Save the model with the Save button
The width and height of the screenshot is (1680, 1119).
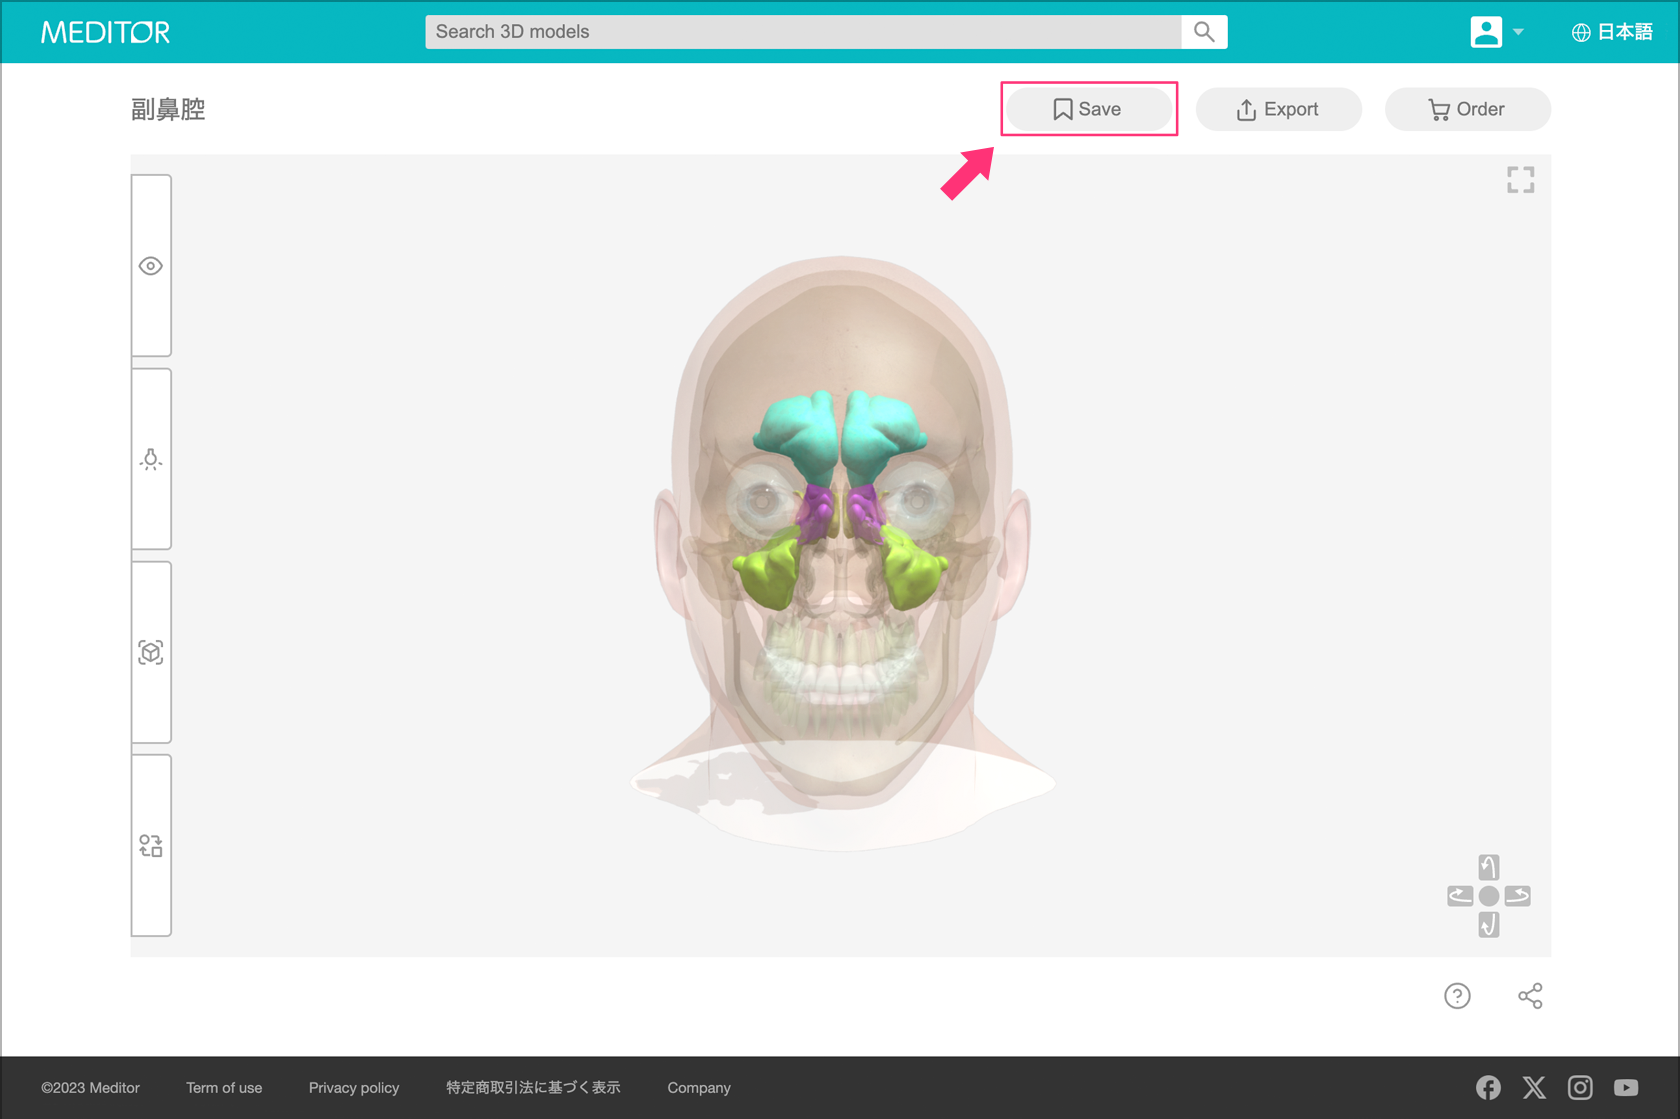[x=1088, y=109]
